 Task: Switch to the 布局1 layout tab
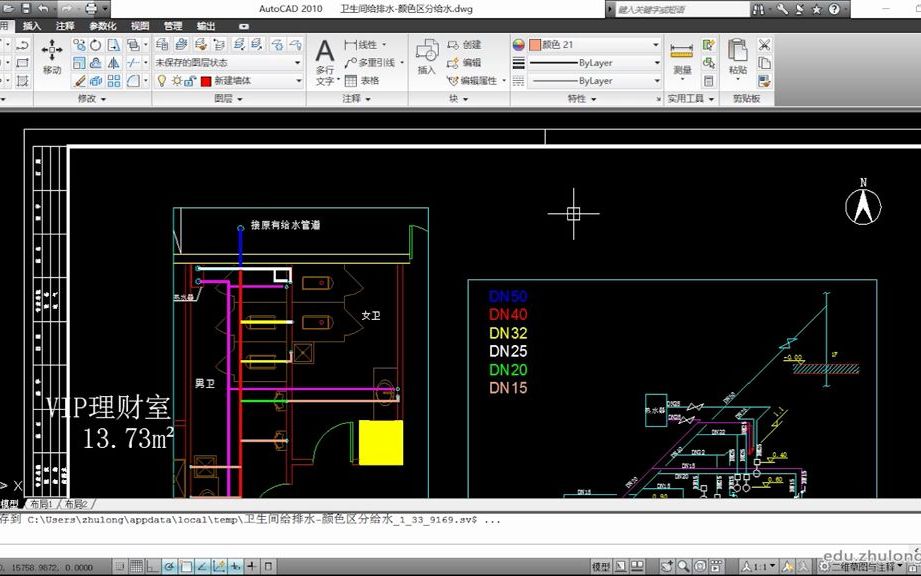(41, 504)
